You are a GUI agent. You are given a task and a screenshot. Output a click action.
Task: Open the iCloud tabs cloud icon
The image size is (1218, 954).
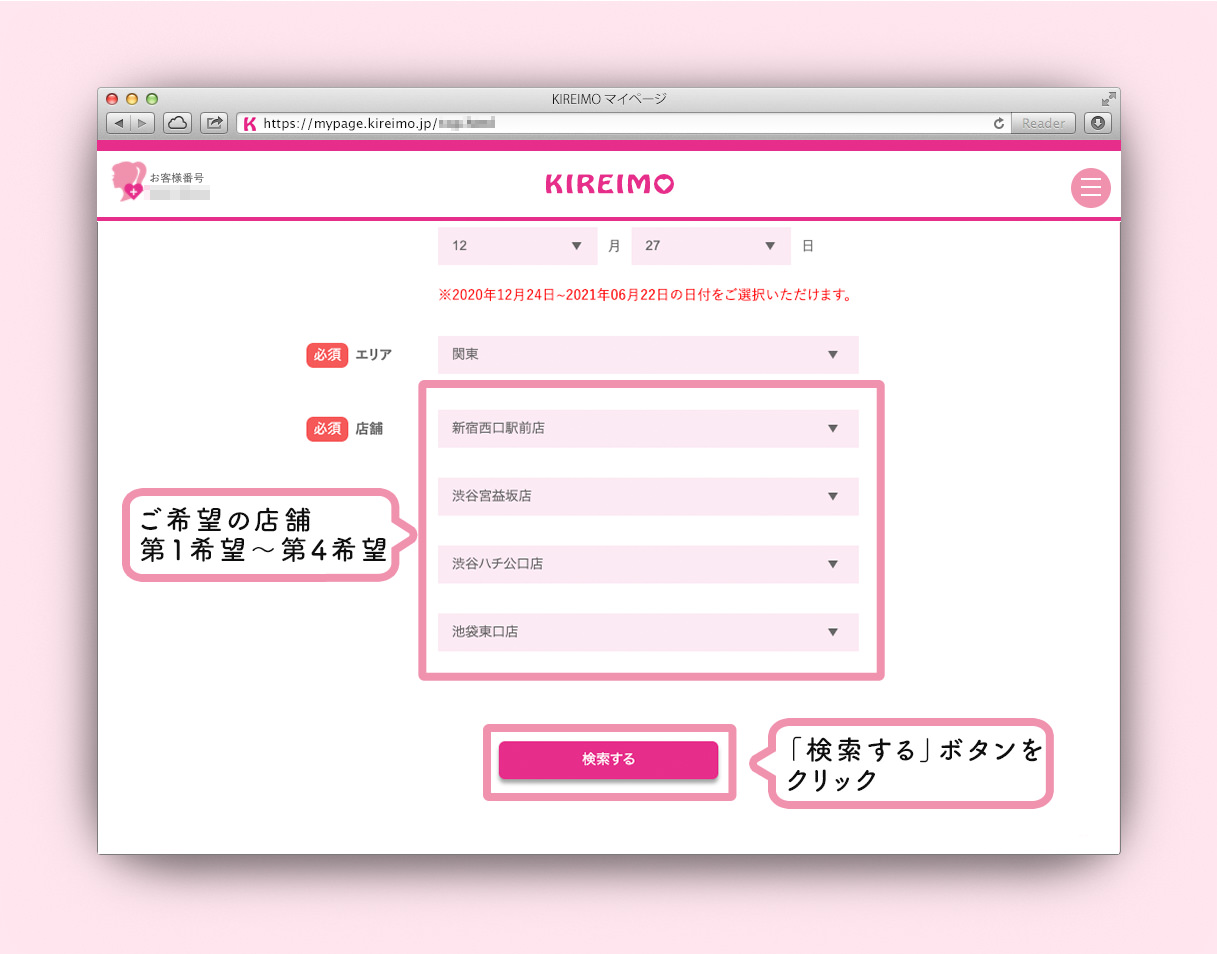click(x=177, y=123)
